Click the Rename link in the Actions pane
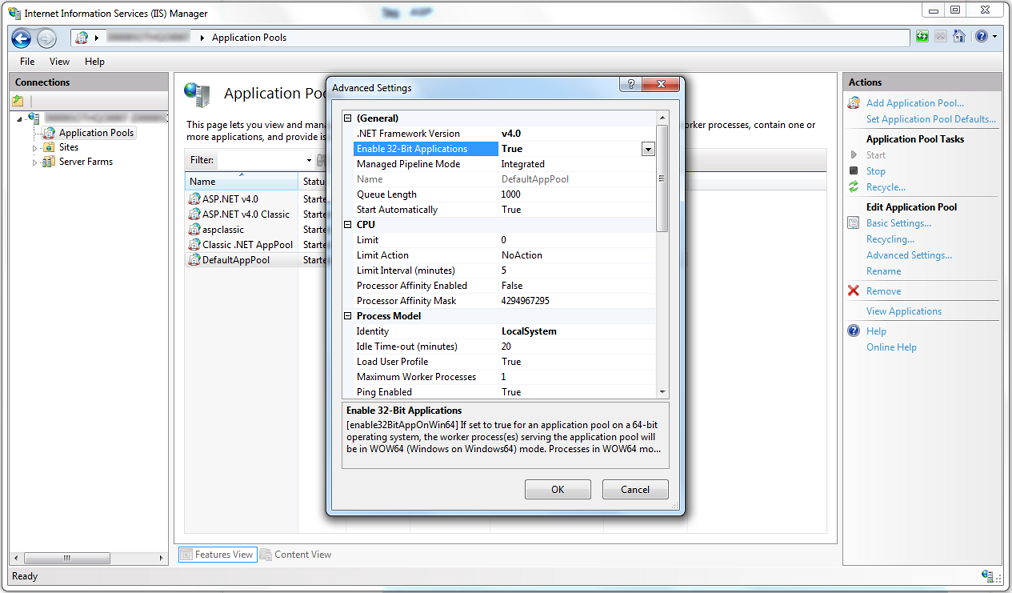The image size is (1012, 593). [883, 272]
